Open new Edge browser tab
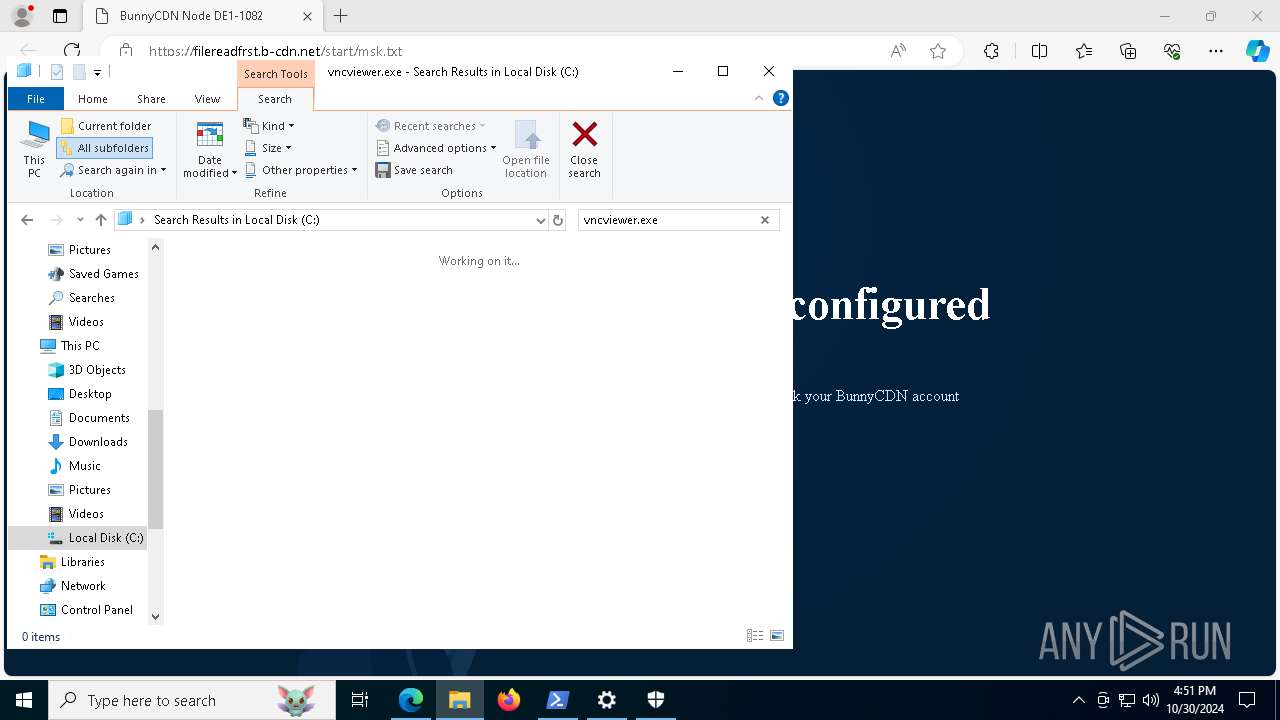Viewport: 1280px width, 720px height. [x=340, y=16]
